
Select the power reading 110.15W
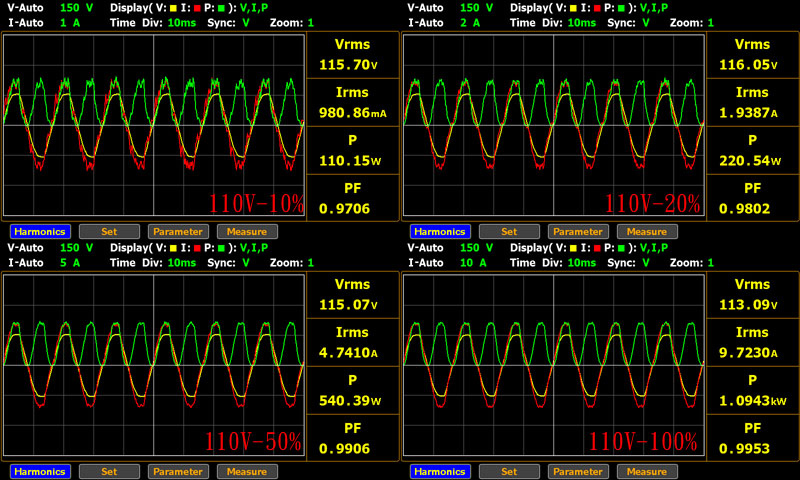350,161
